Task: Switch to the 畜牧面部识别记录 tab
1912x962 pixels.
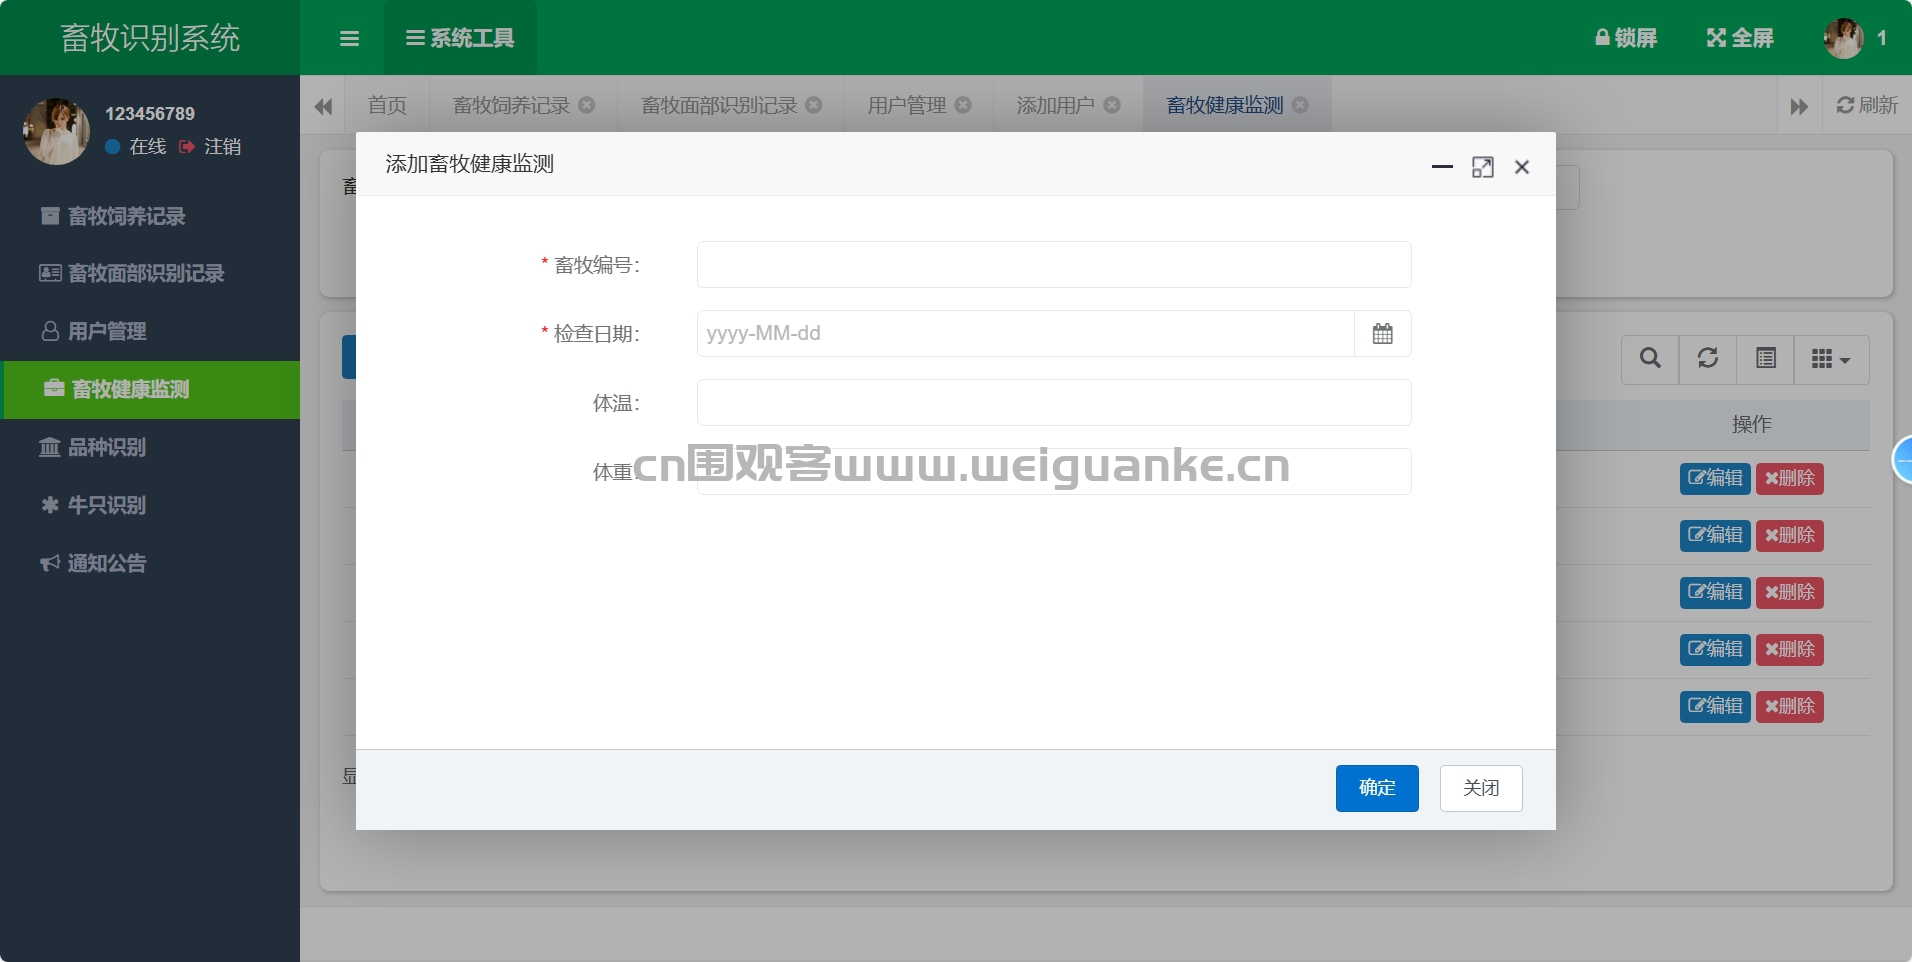Action: 719,105
